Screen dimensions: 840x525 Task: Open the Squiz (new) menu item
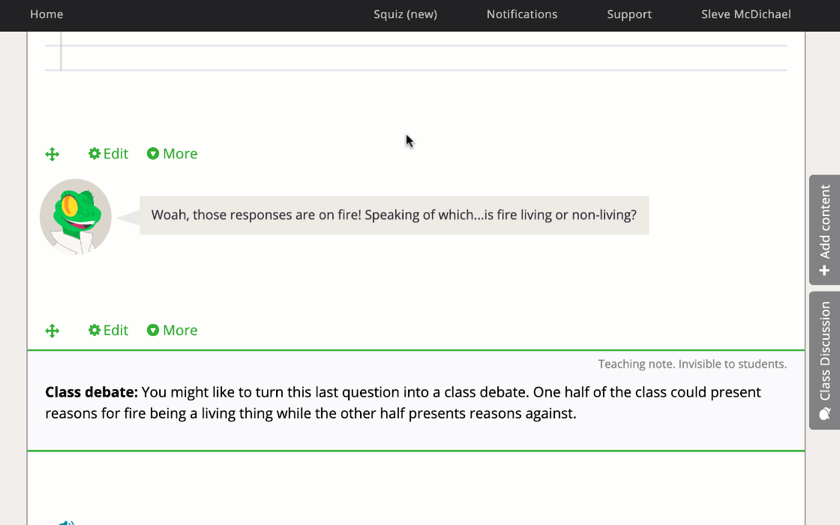pos(405,14)
